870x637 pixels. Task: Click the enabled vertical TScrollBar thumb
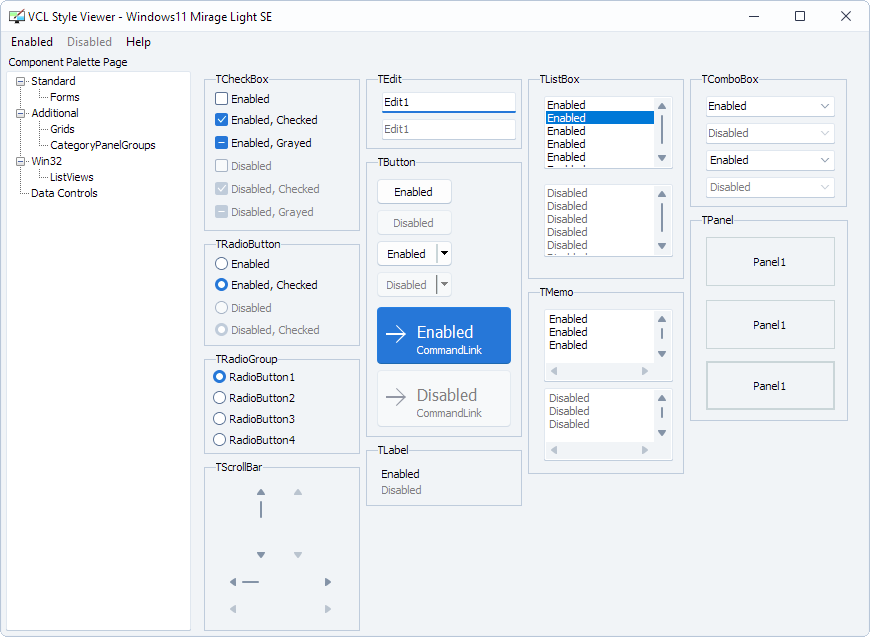click(x=261, y=509)
